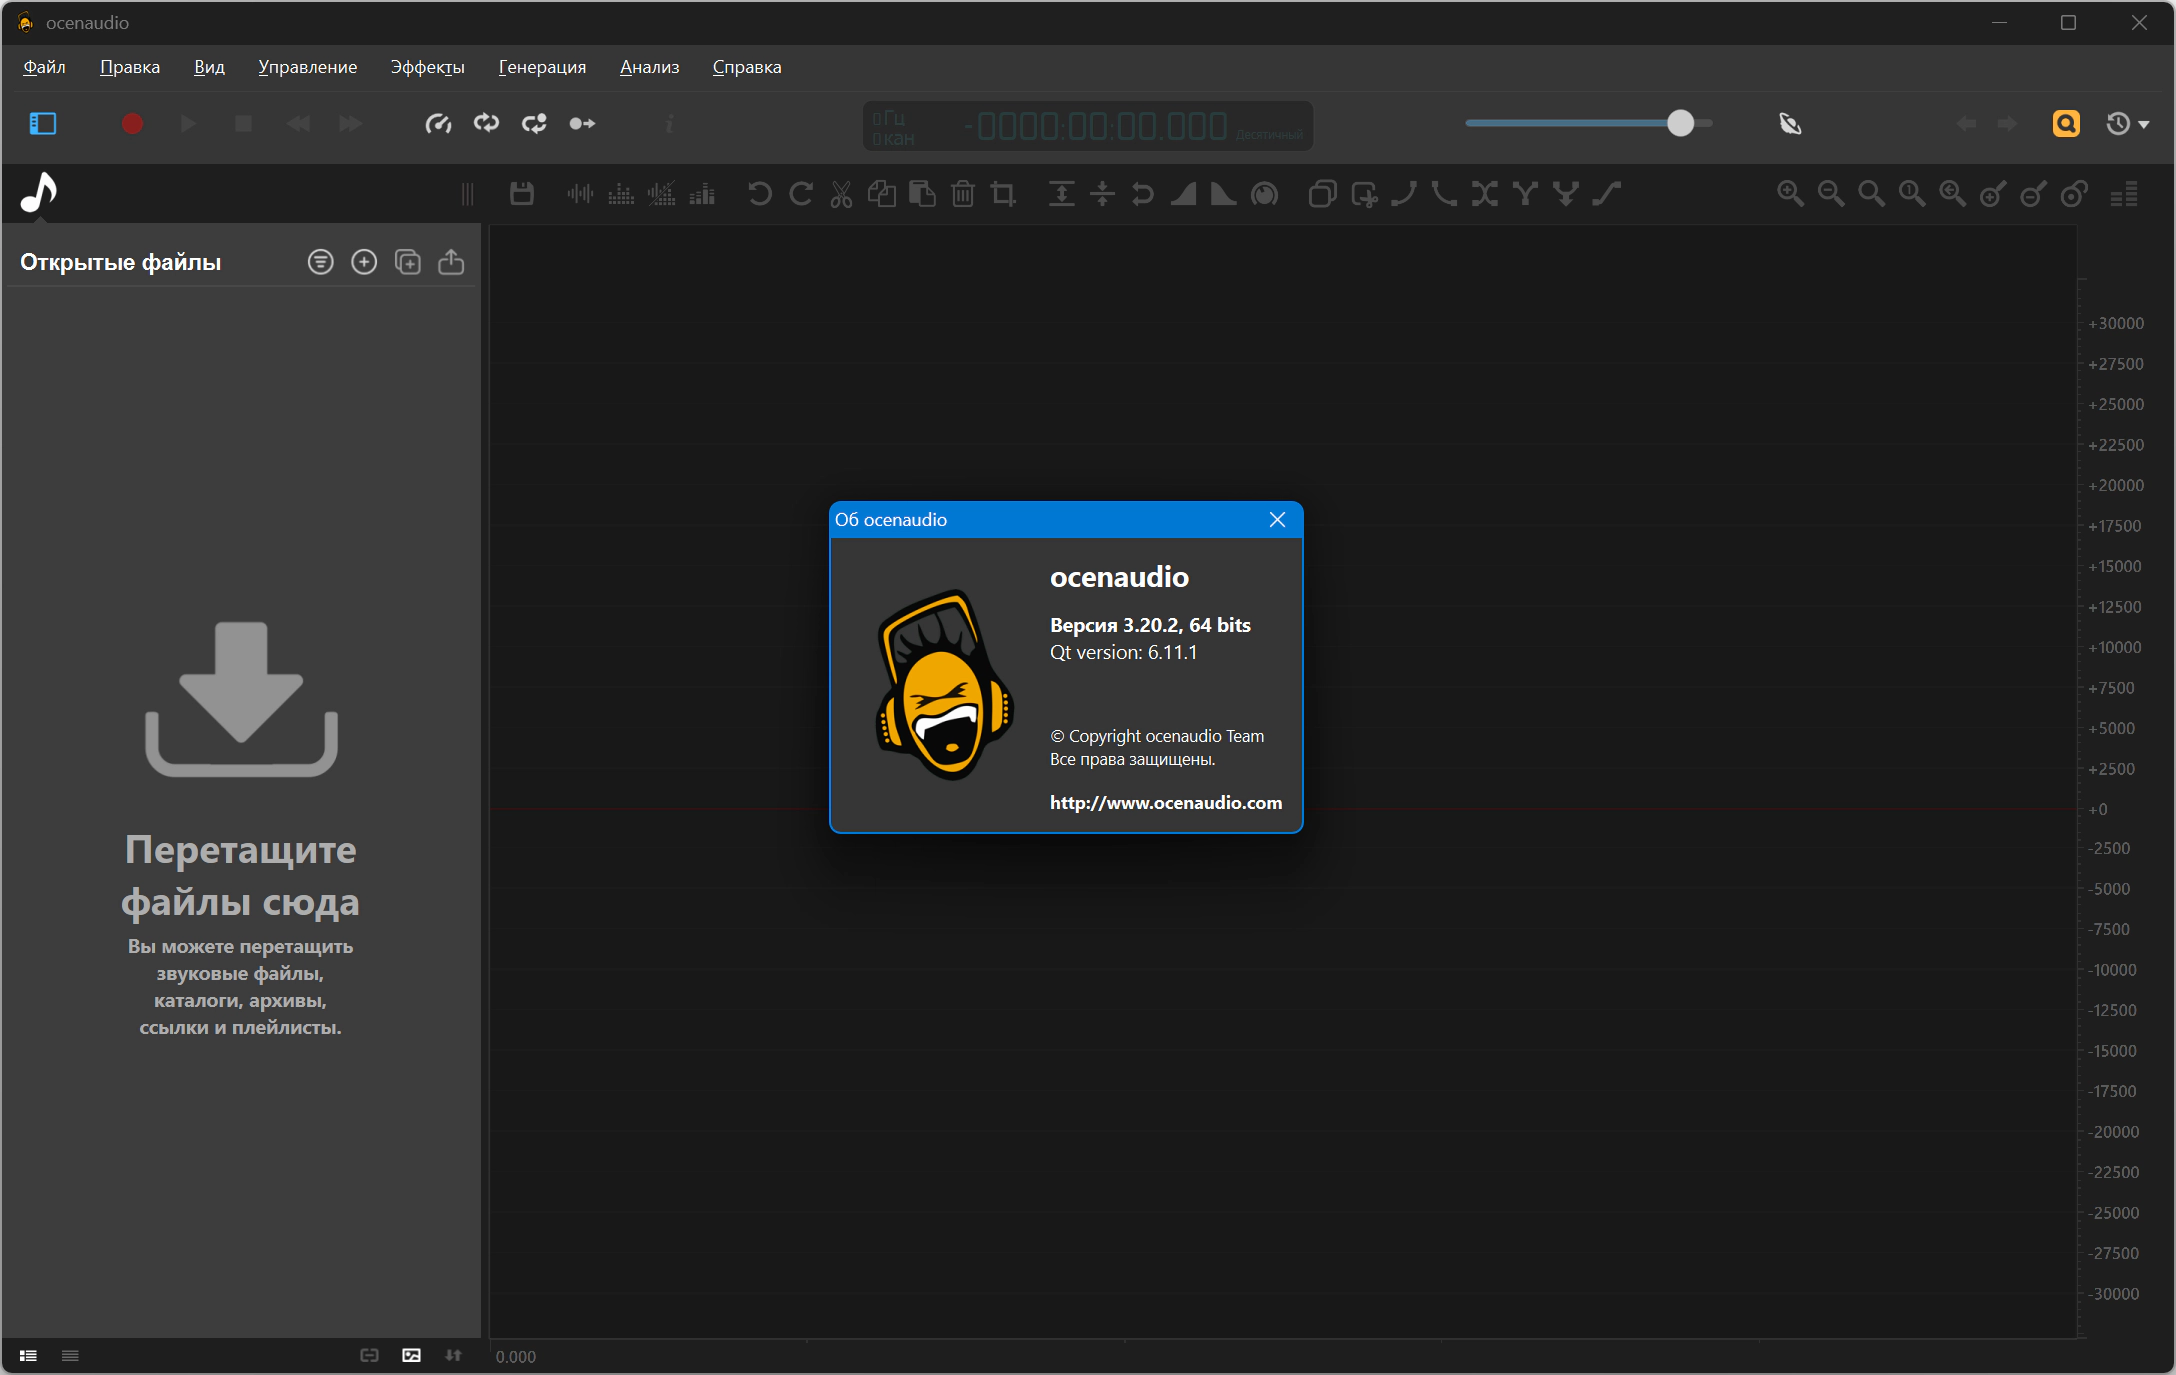
Task: Click the navigate forward arrow
Action: click(x=2007, y=123)
